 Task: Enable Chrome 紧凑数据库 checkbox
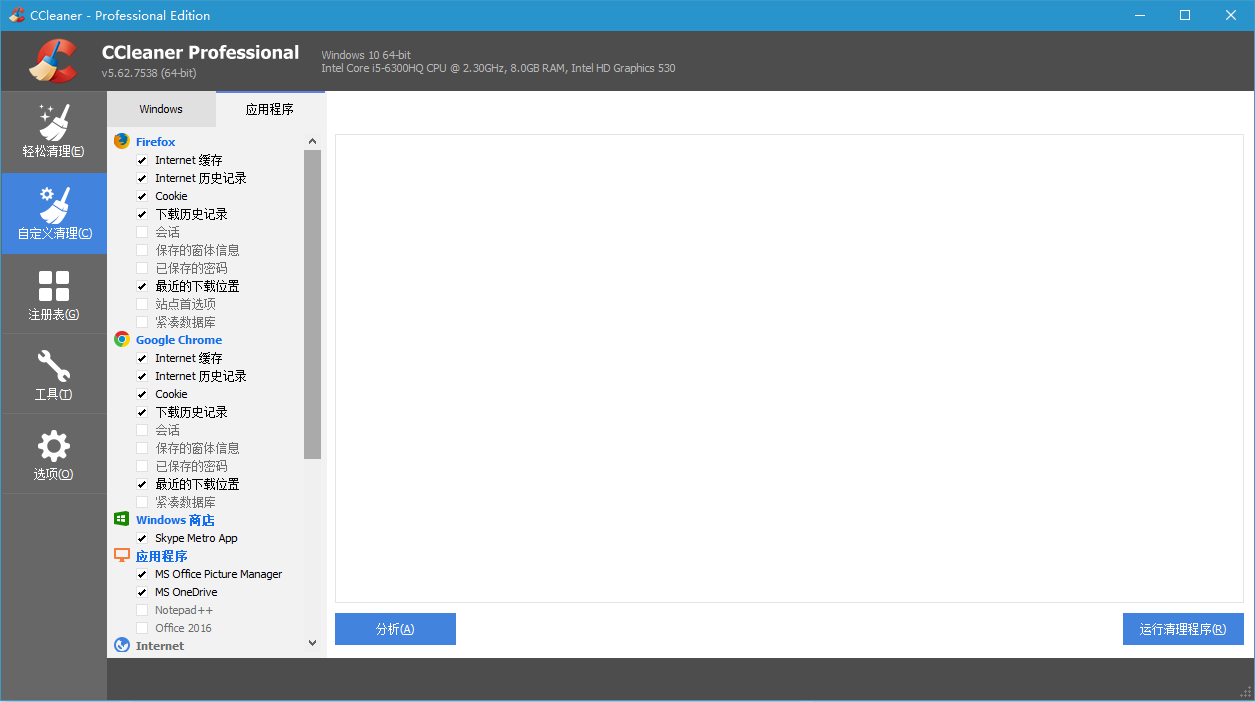click(142, 502)
